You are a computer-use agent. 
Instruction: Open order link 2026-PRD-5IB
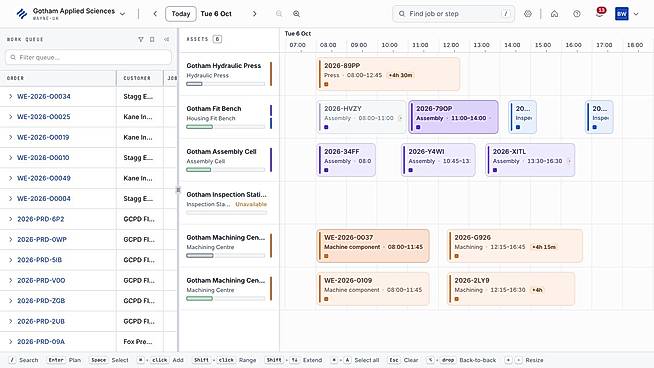coord(40,260)
